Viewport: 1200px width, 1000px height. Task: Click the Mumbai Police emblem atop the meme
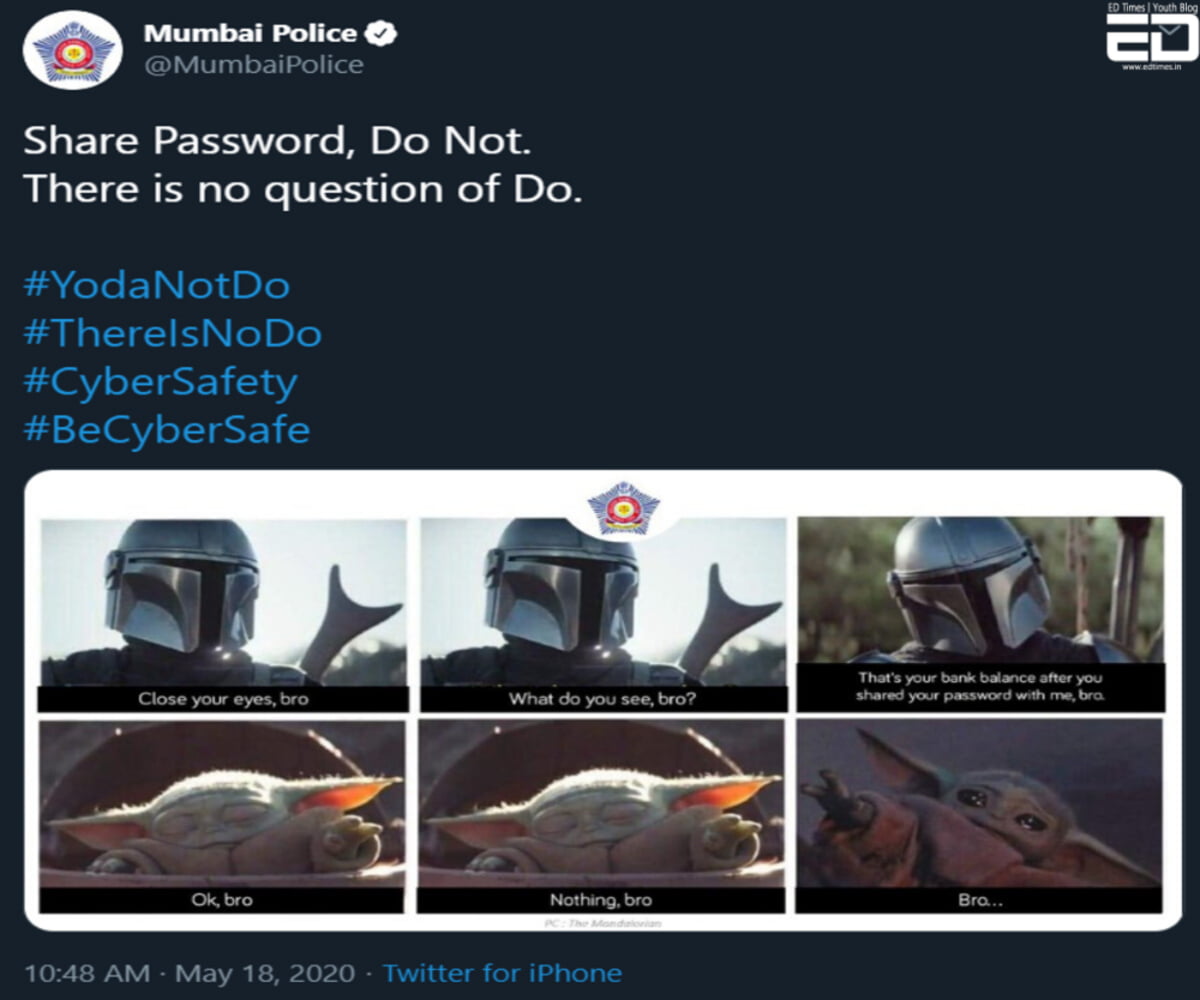(x=623, y=507)
